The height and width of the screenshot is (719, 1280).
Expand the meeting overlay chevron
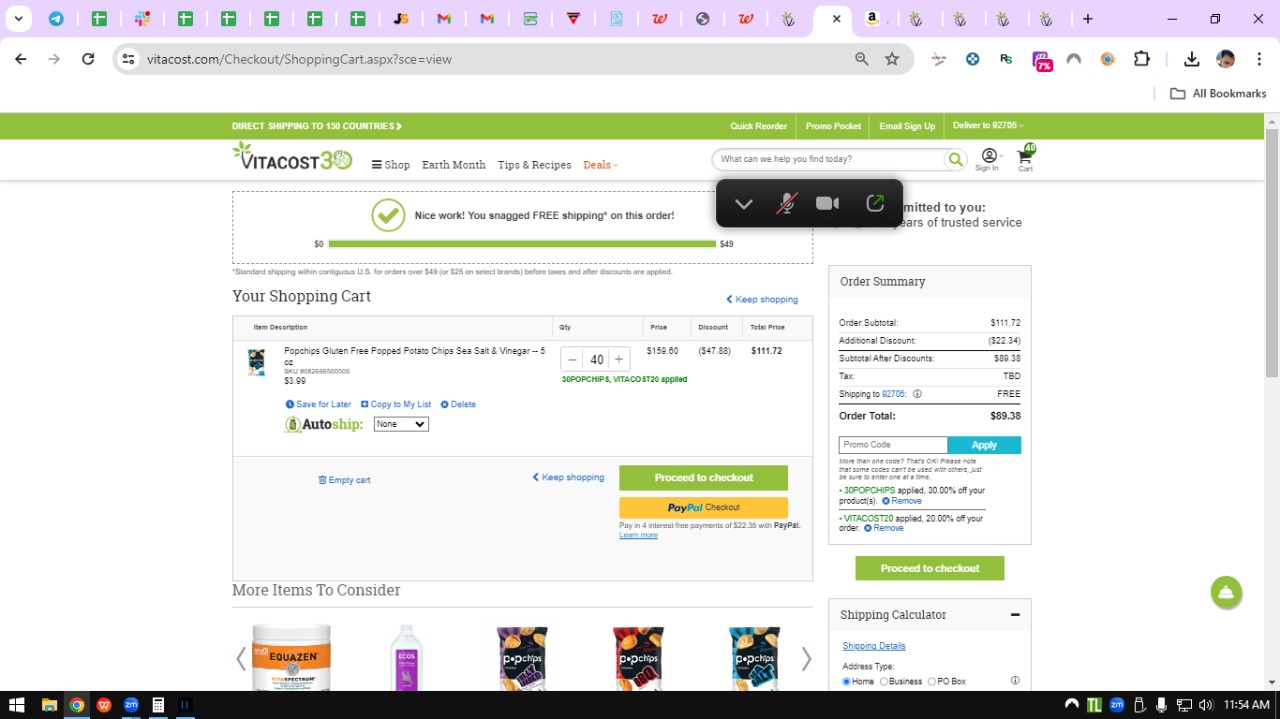743,204
